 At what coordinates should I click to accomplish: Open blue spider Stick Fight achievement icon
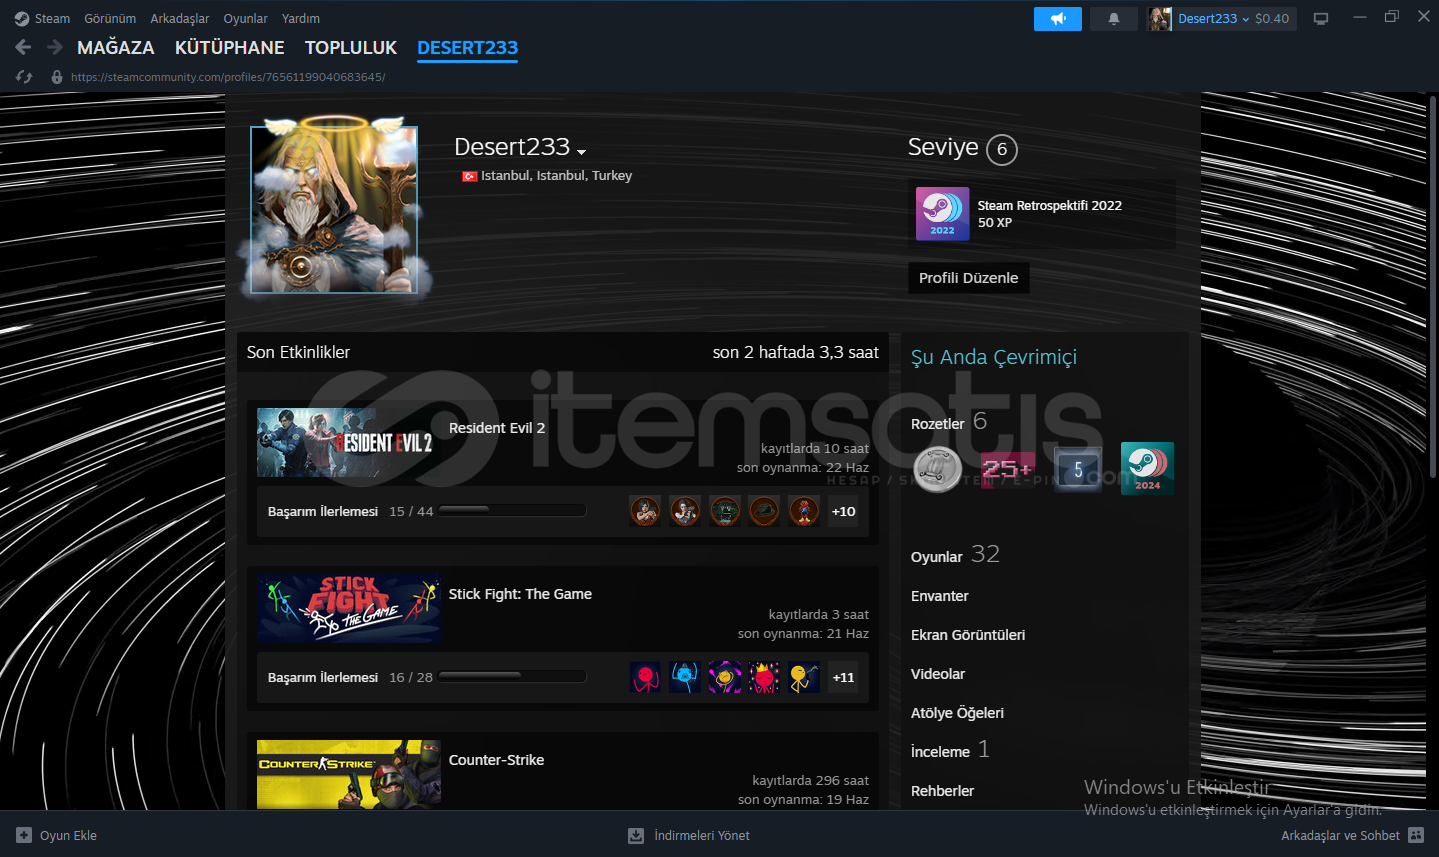(x=685, y=677)
